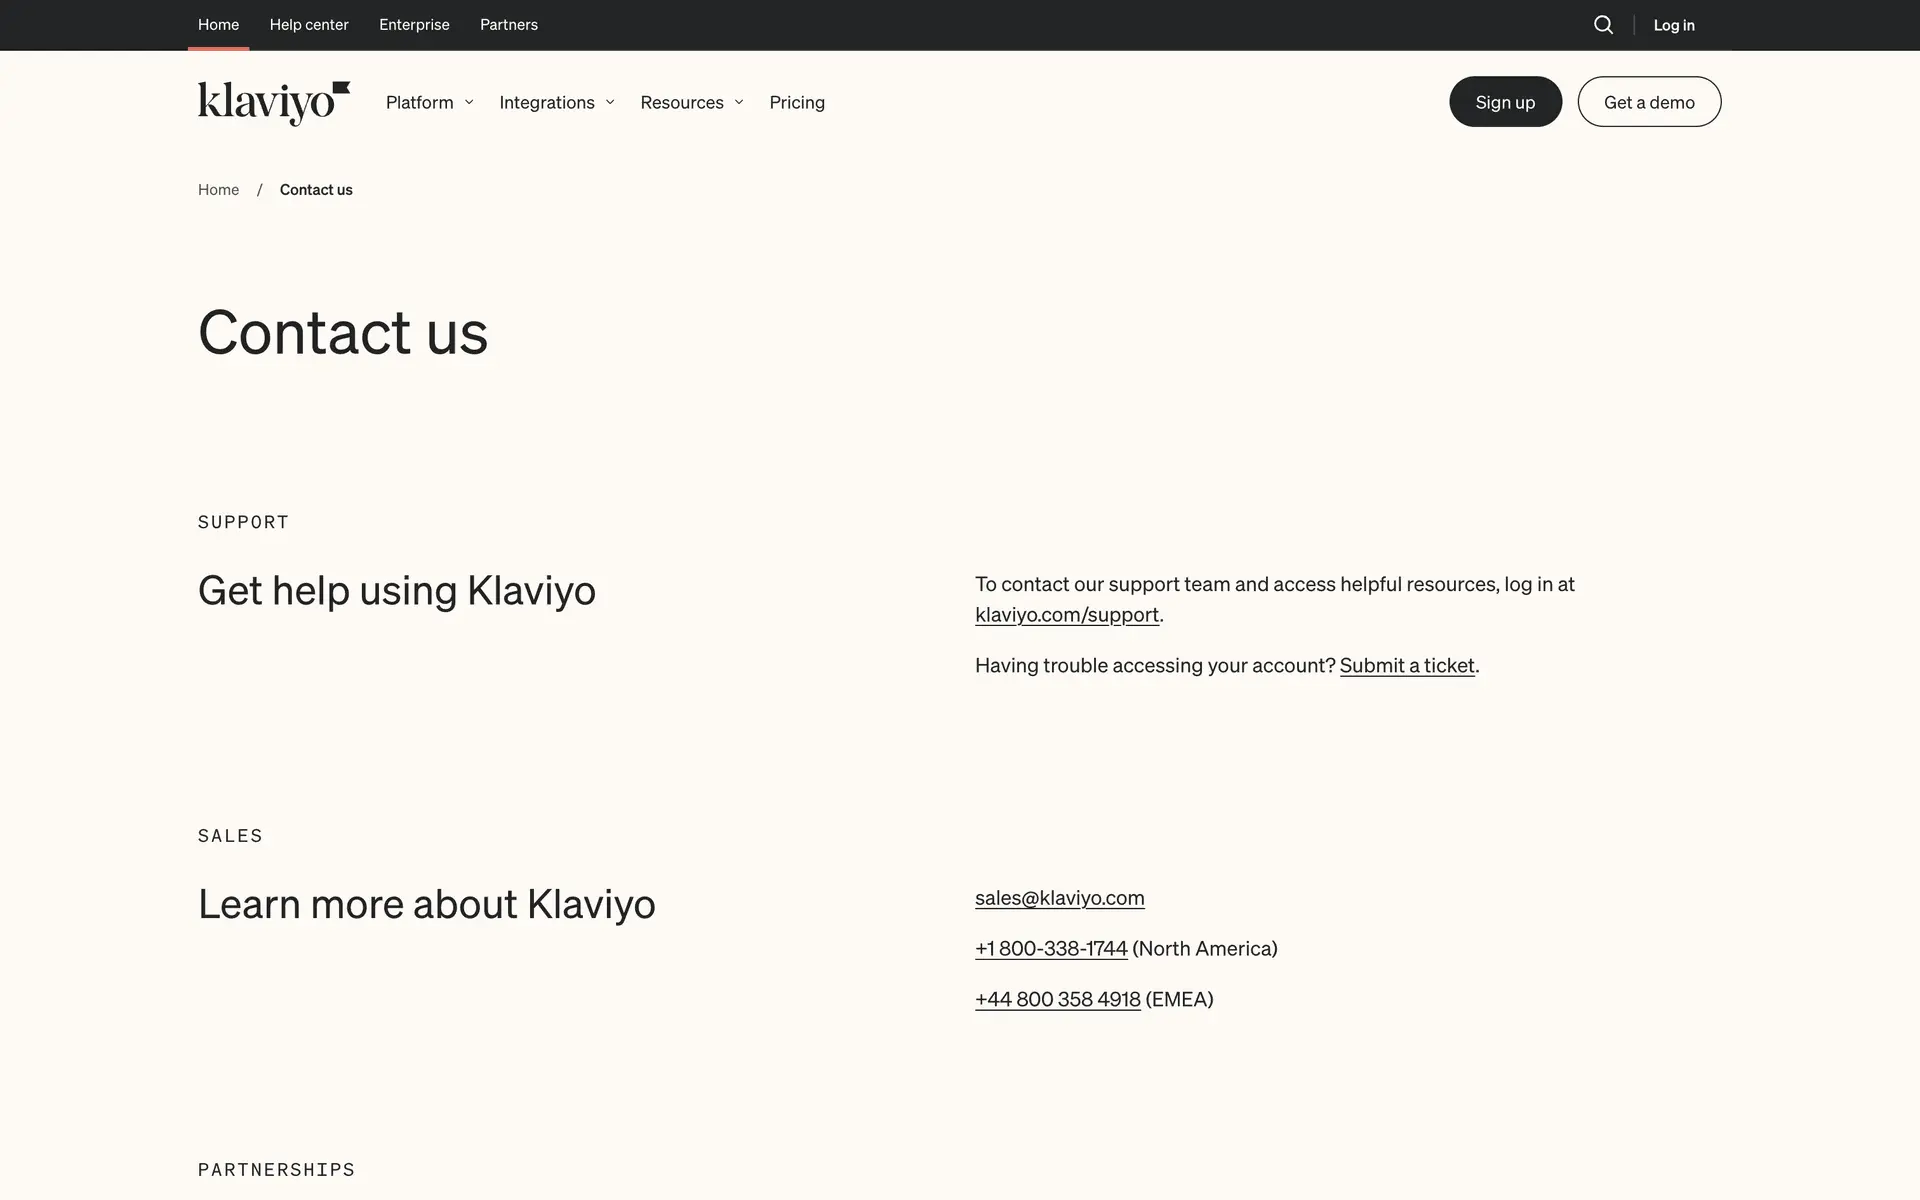The height and width of the screenshot is (1200, 1920).
Task: Expand the Integrations dropdown menu
Action: [x=556, y=102]
